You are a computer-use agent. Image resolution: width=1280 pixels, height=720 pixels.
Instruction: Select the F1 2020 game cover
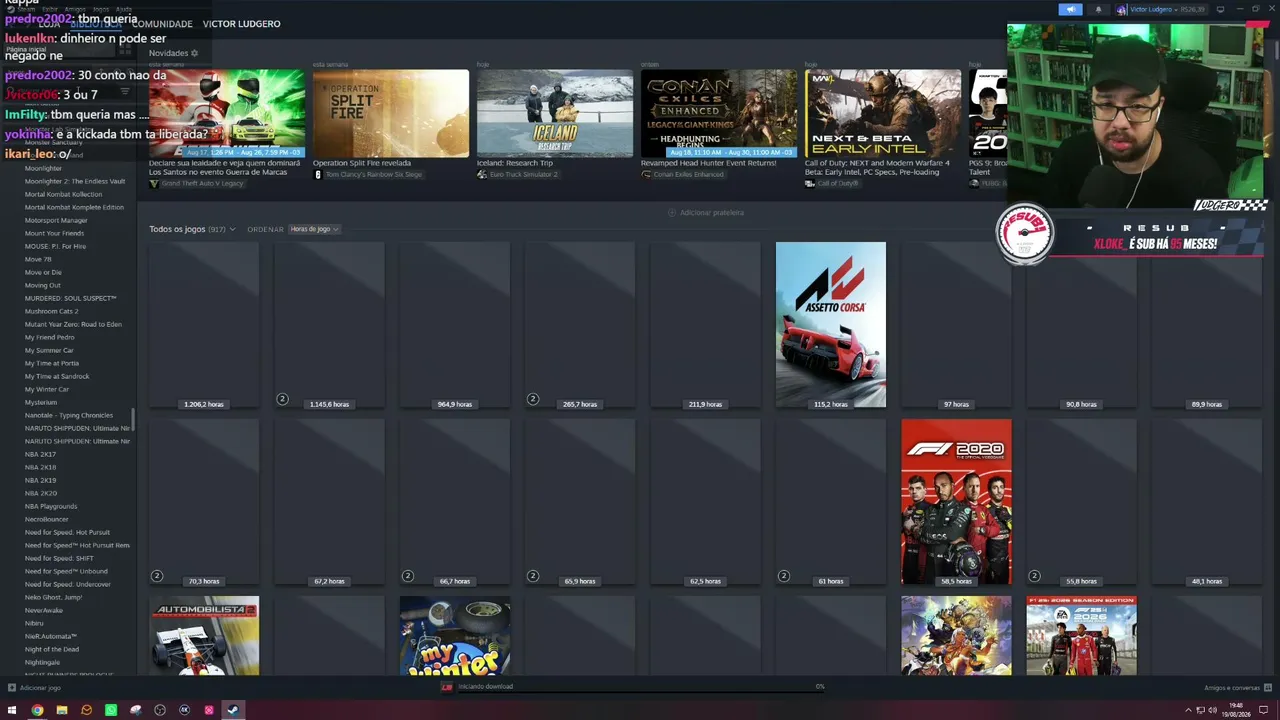[x=956, y=502]
